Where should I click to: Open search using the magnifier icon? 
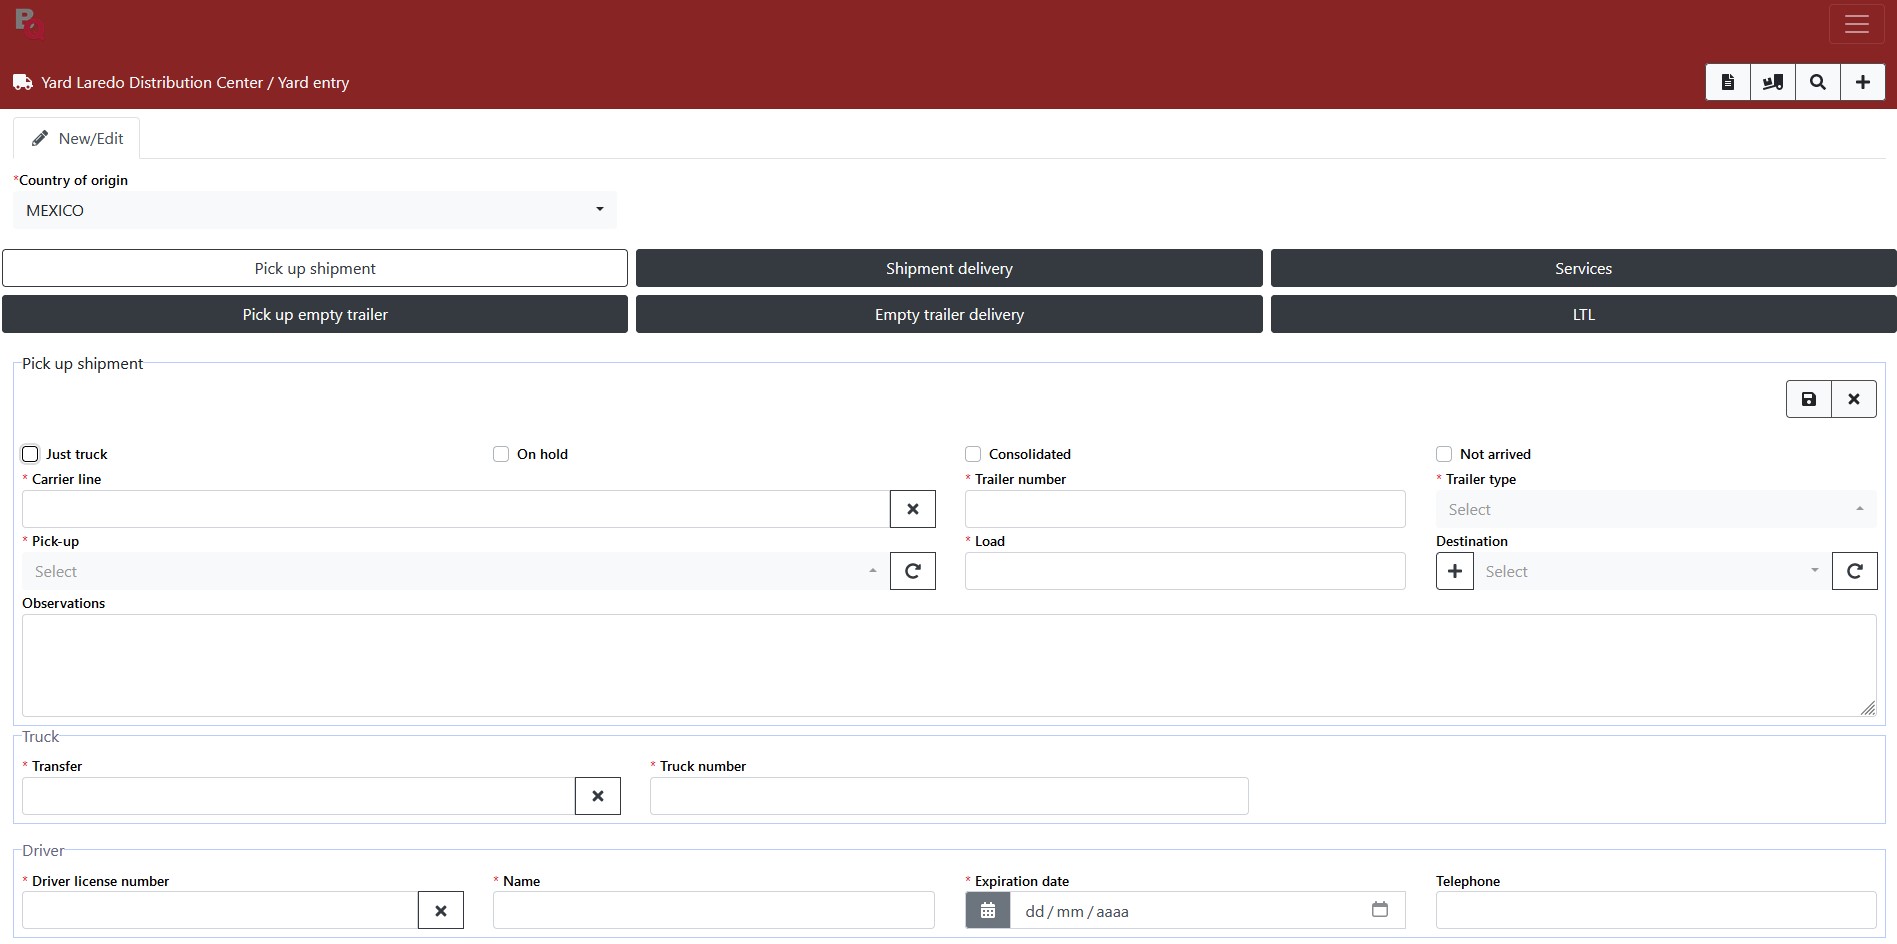1817,82
